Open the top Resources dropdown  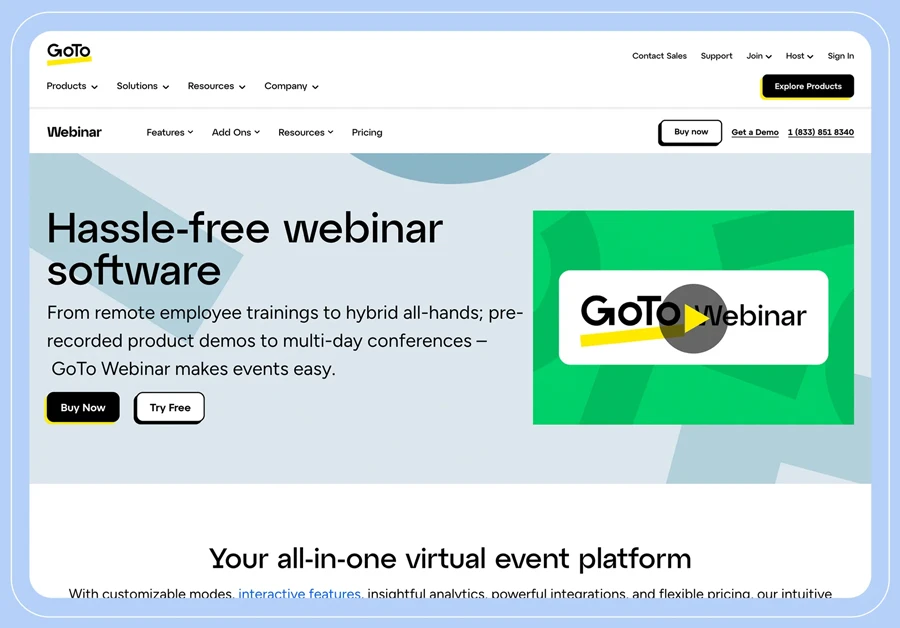pyautogui.click(x=216, y=86)
